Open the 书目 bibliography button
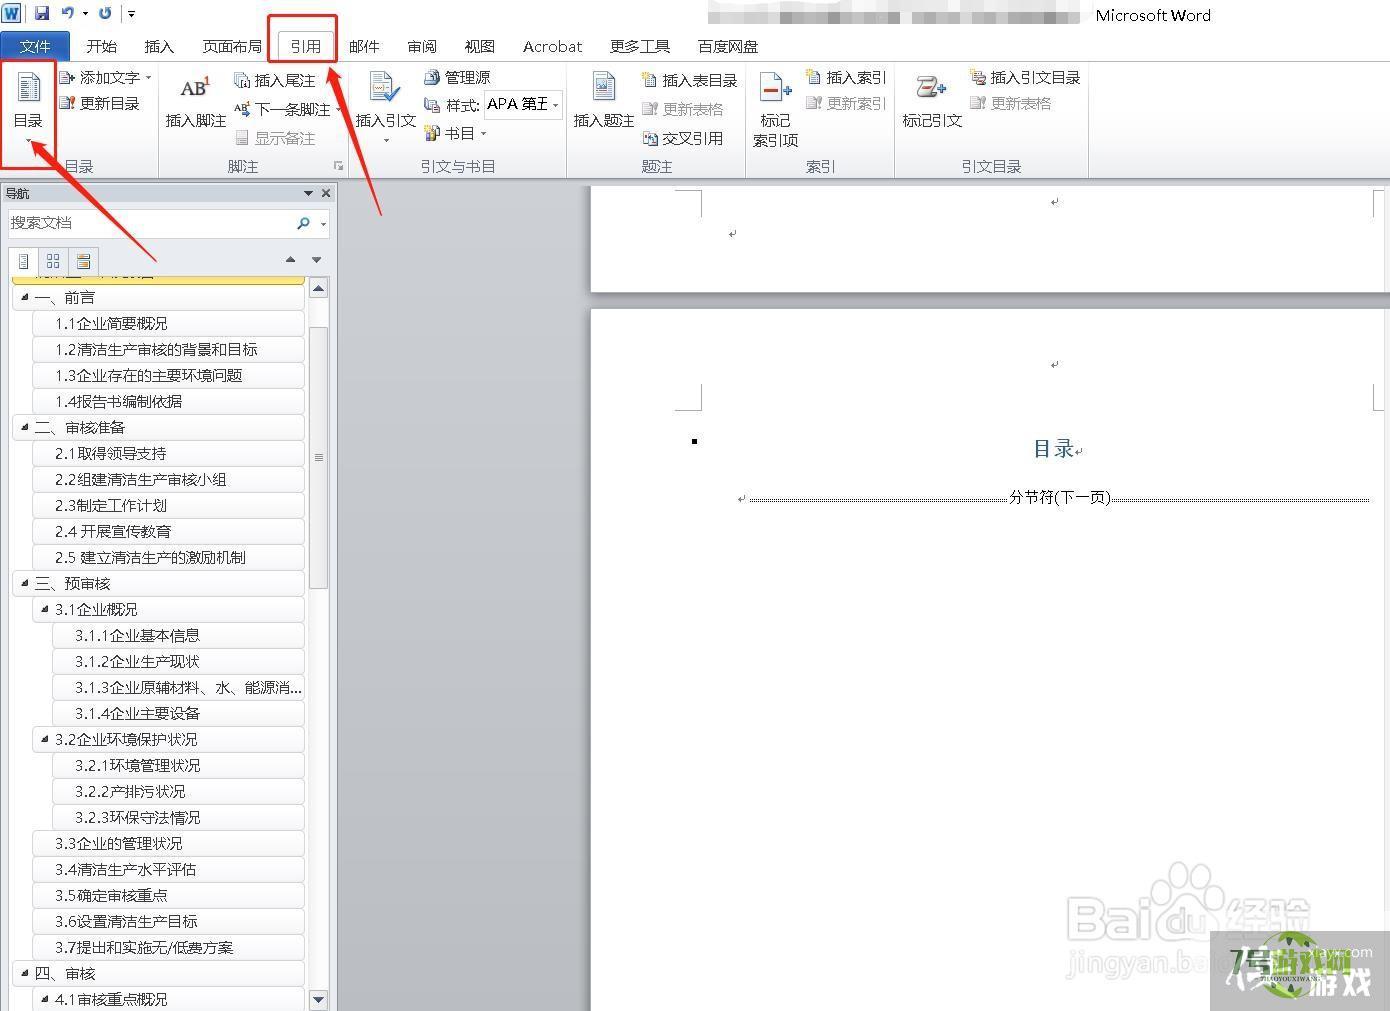Screen dimensions: 1390x1011 coord(455,133)
